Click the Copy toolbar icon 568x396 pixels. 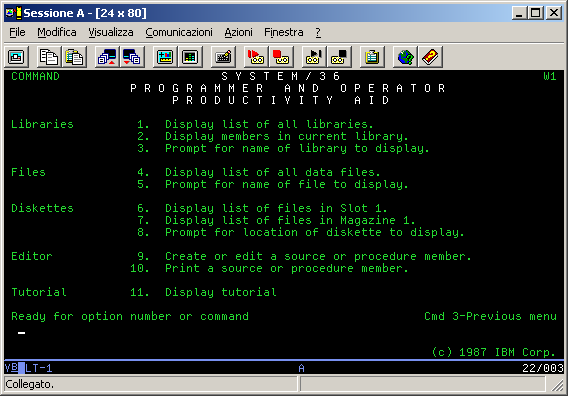point(49,57)
